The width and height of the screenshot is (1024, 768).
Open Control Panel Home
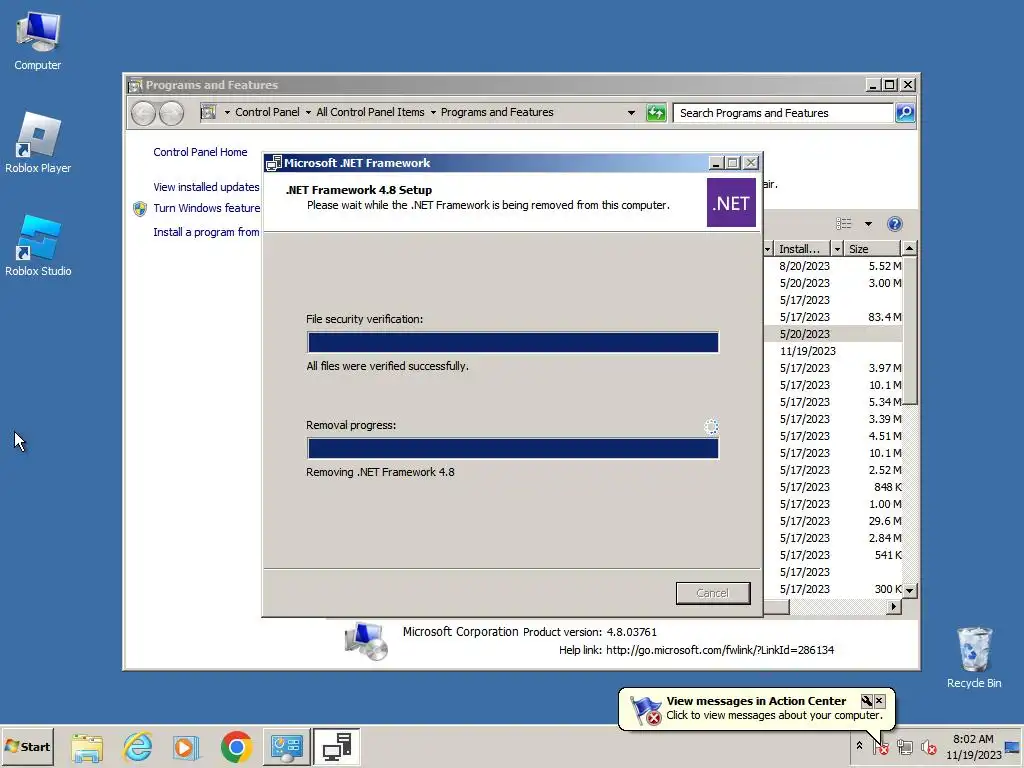[200, 152]
